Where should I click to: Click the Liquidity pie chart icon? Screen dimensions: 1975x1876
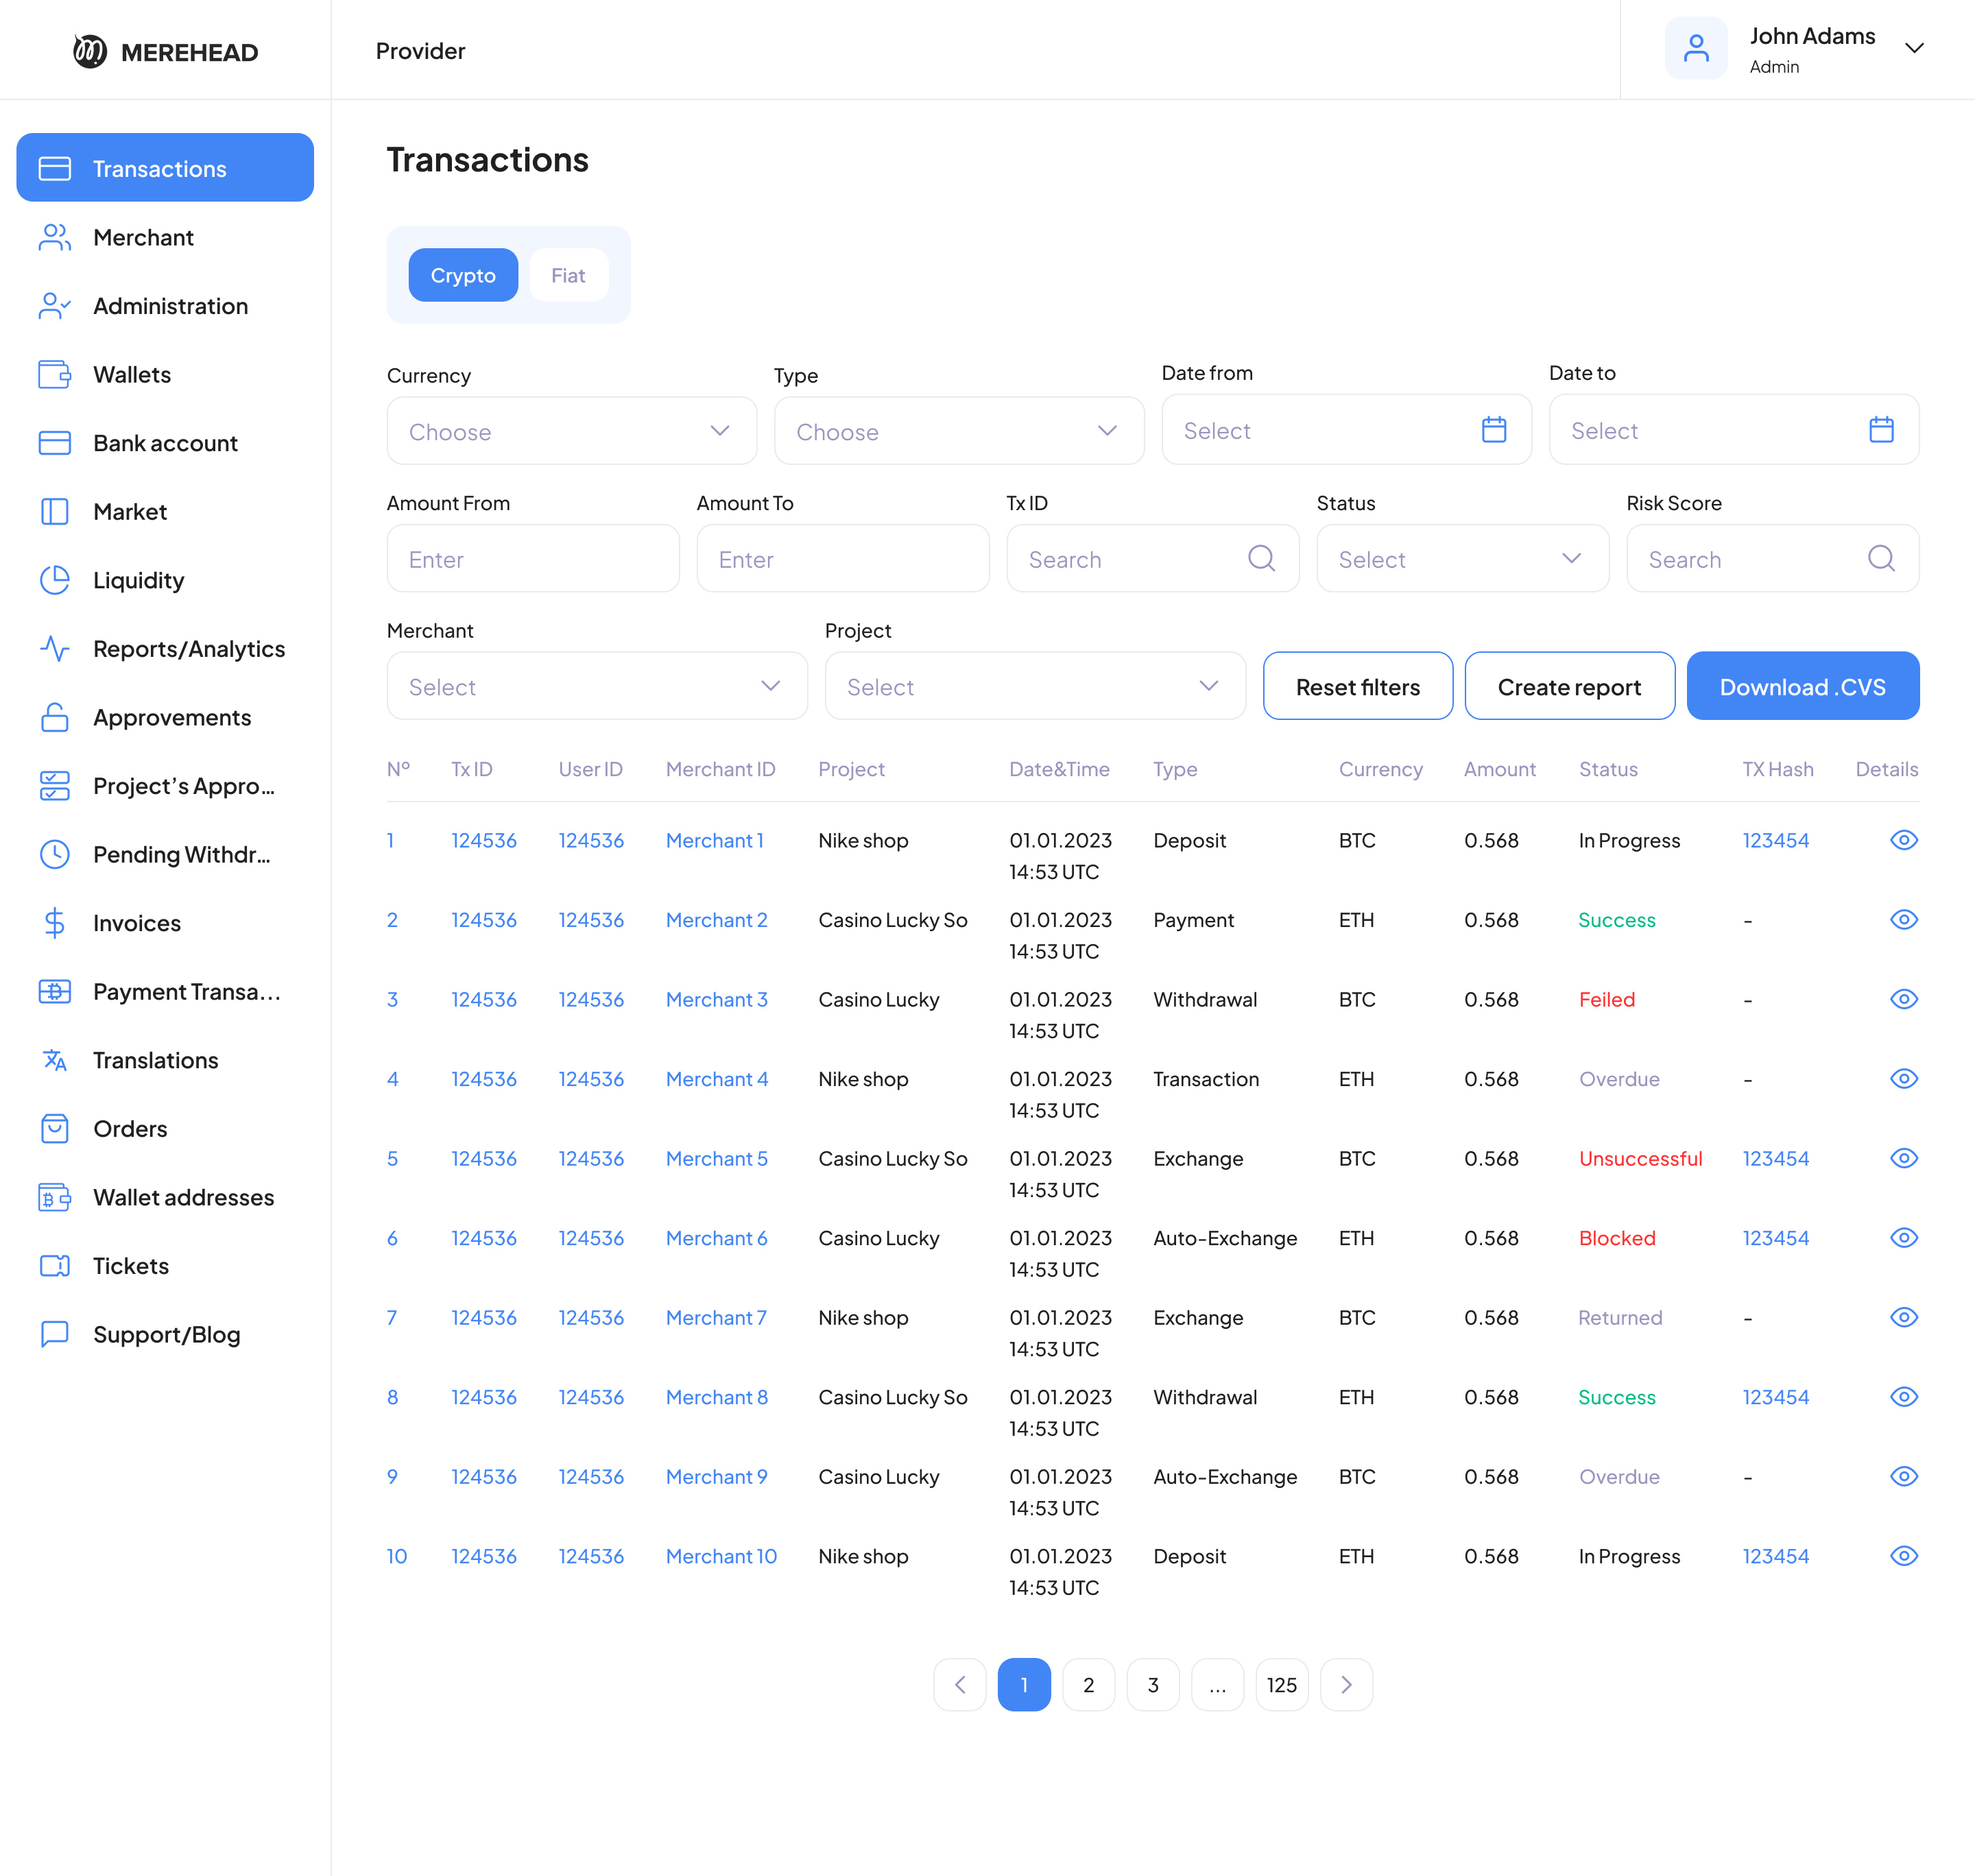[x=54, y=580]
